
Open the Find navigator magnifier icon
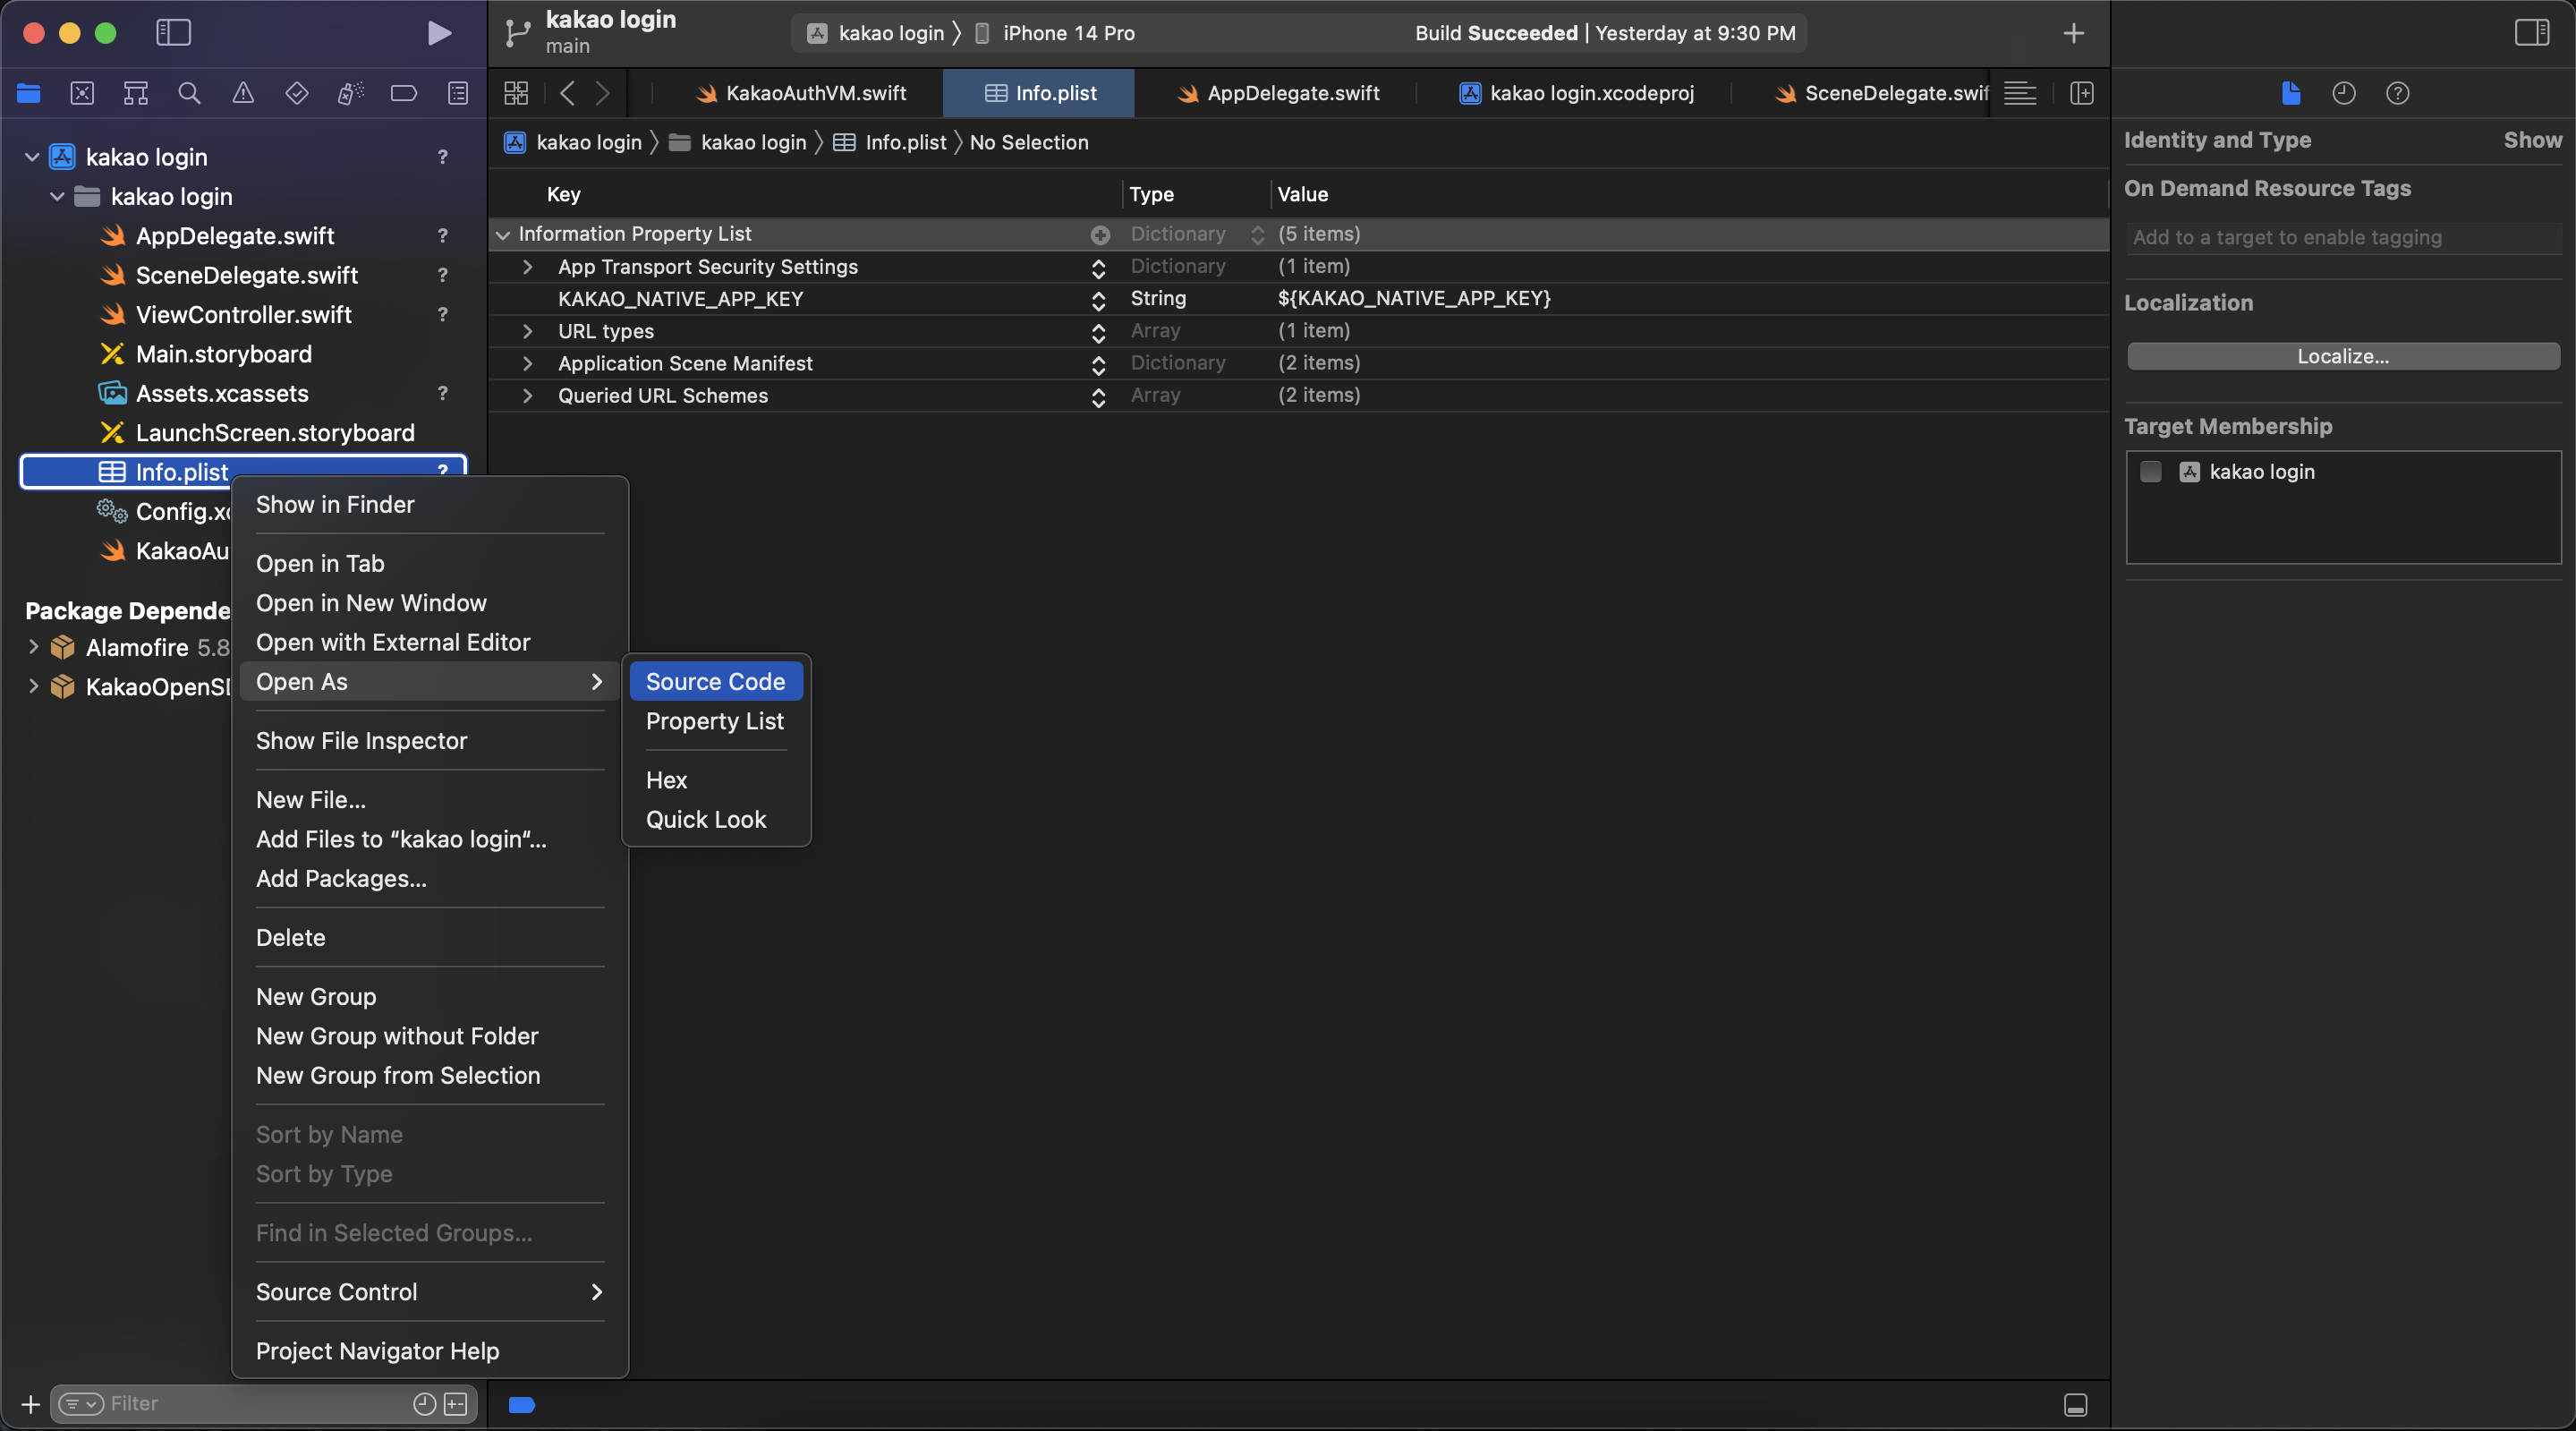(189, 93)
